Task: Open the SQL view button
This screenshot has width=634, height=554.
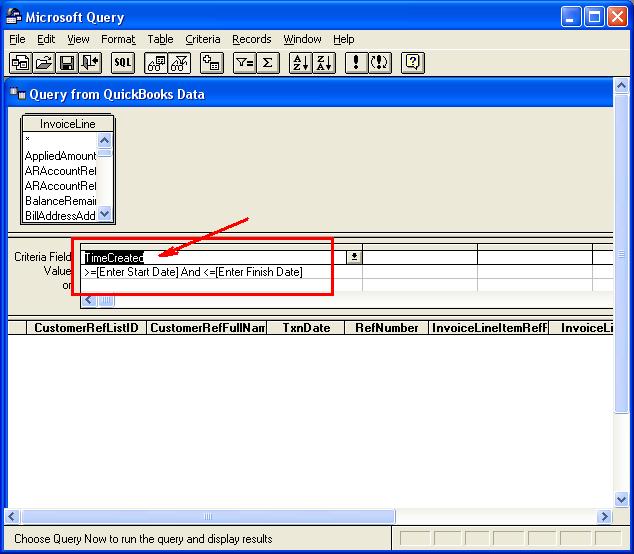Action: click(123, 63)
